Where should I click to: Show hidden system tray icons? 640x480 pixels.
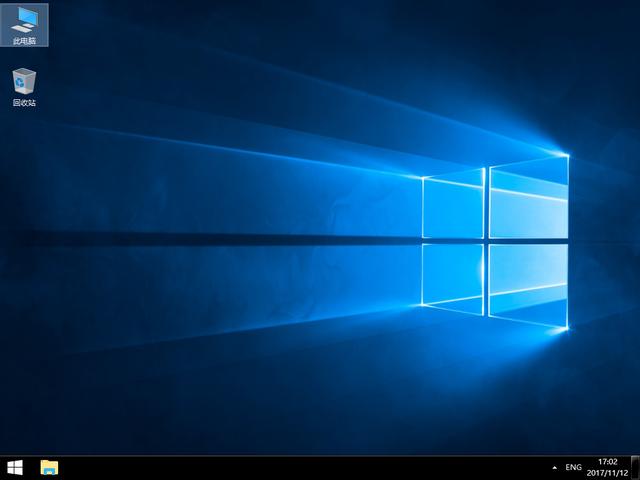tap(554, 468)
